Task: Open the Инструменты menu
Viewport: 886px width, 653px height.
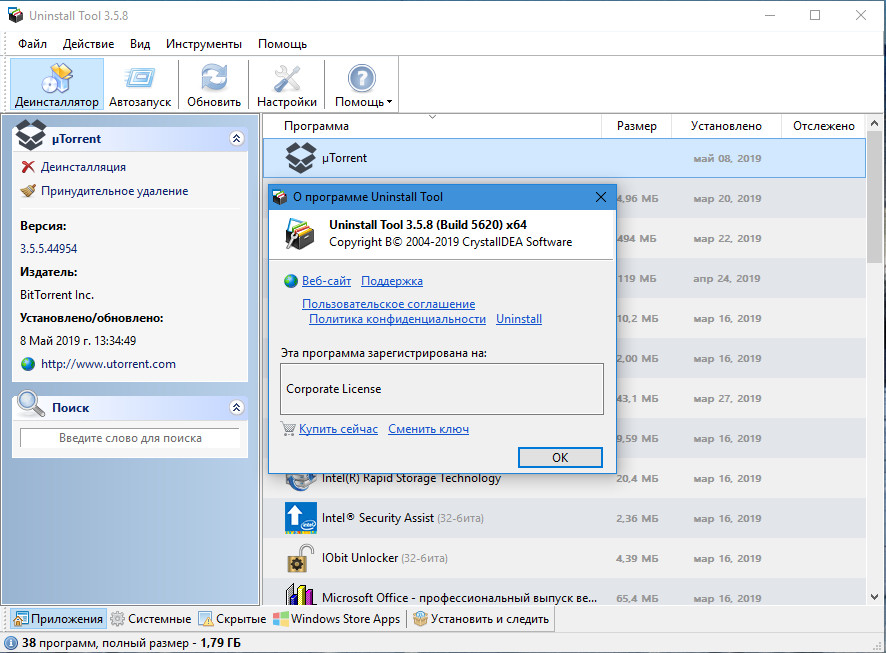Action: pos(204,44)
